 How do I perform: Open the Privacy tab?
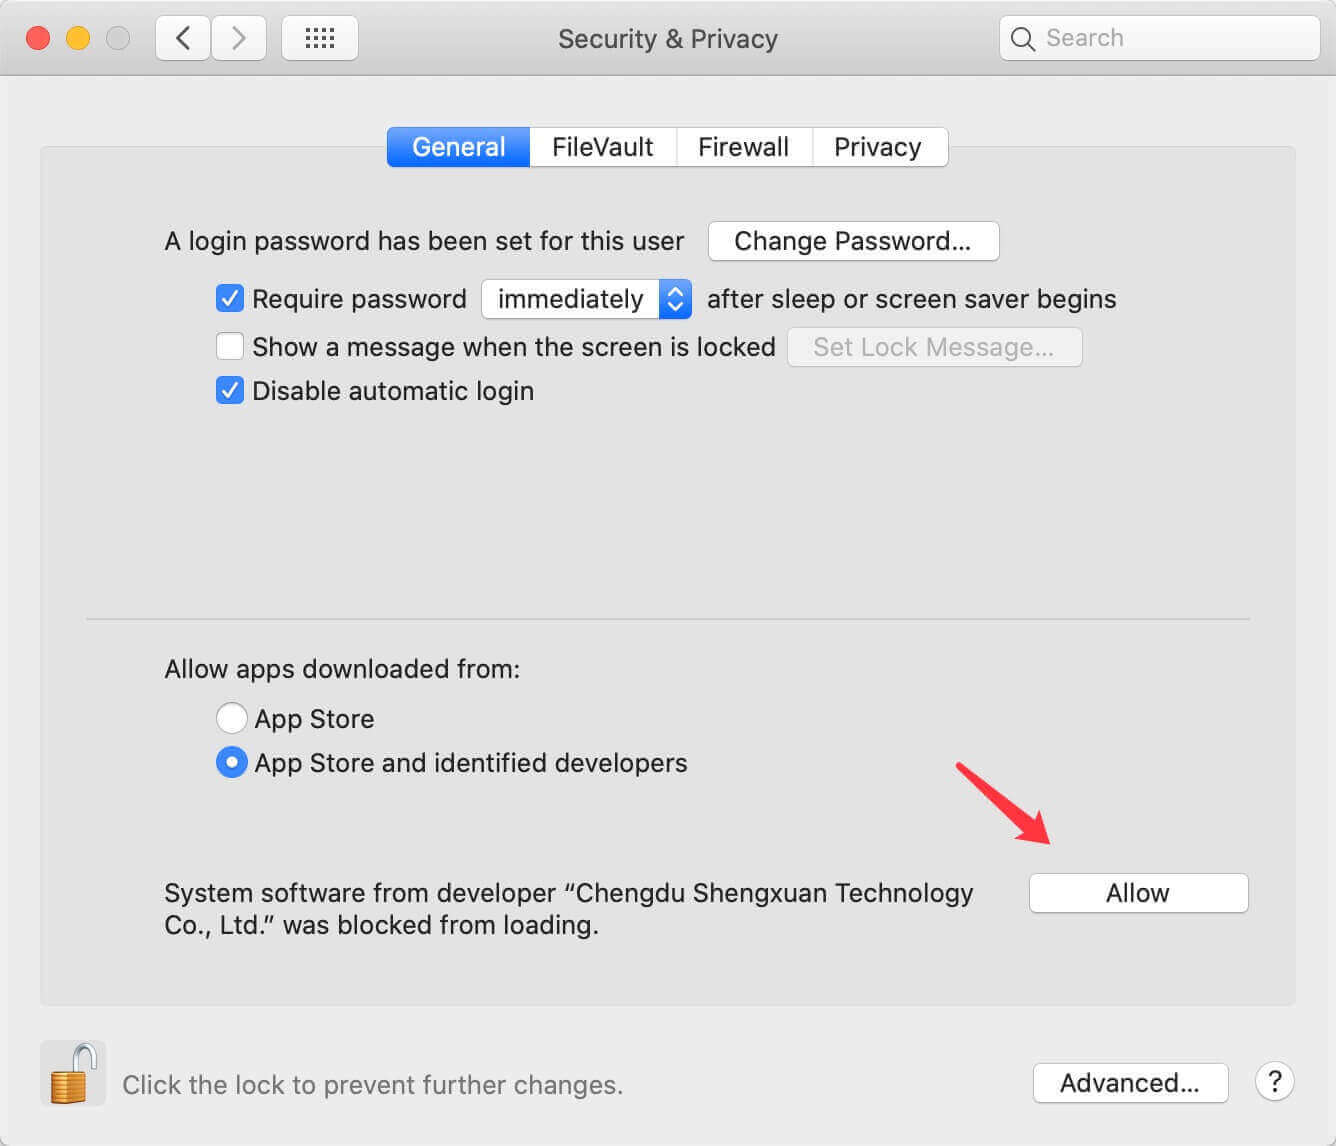pyautogui.click(x=878, y=147)
